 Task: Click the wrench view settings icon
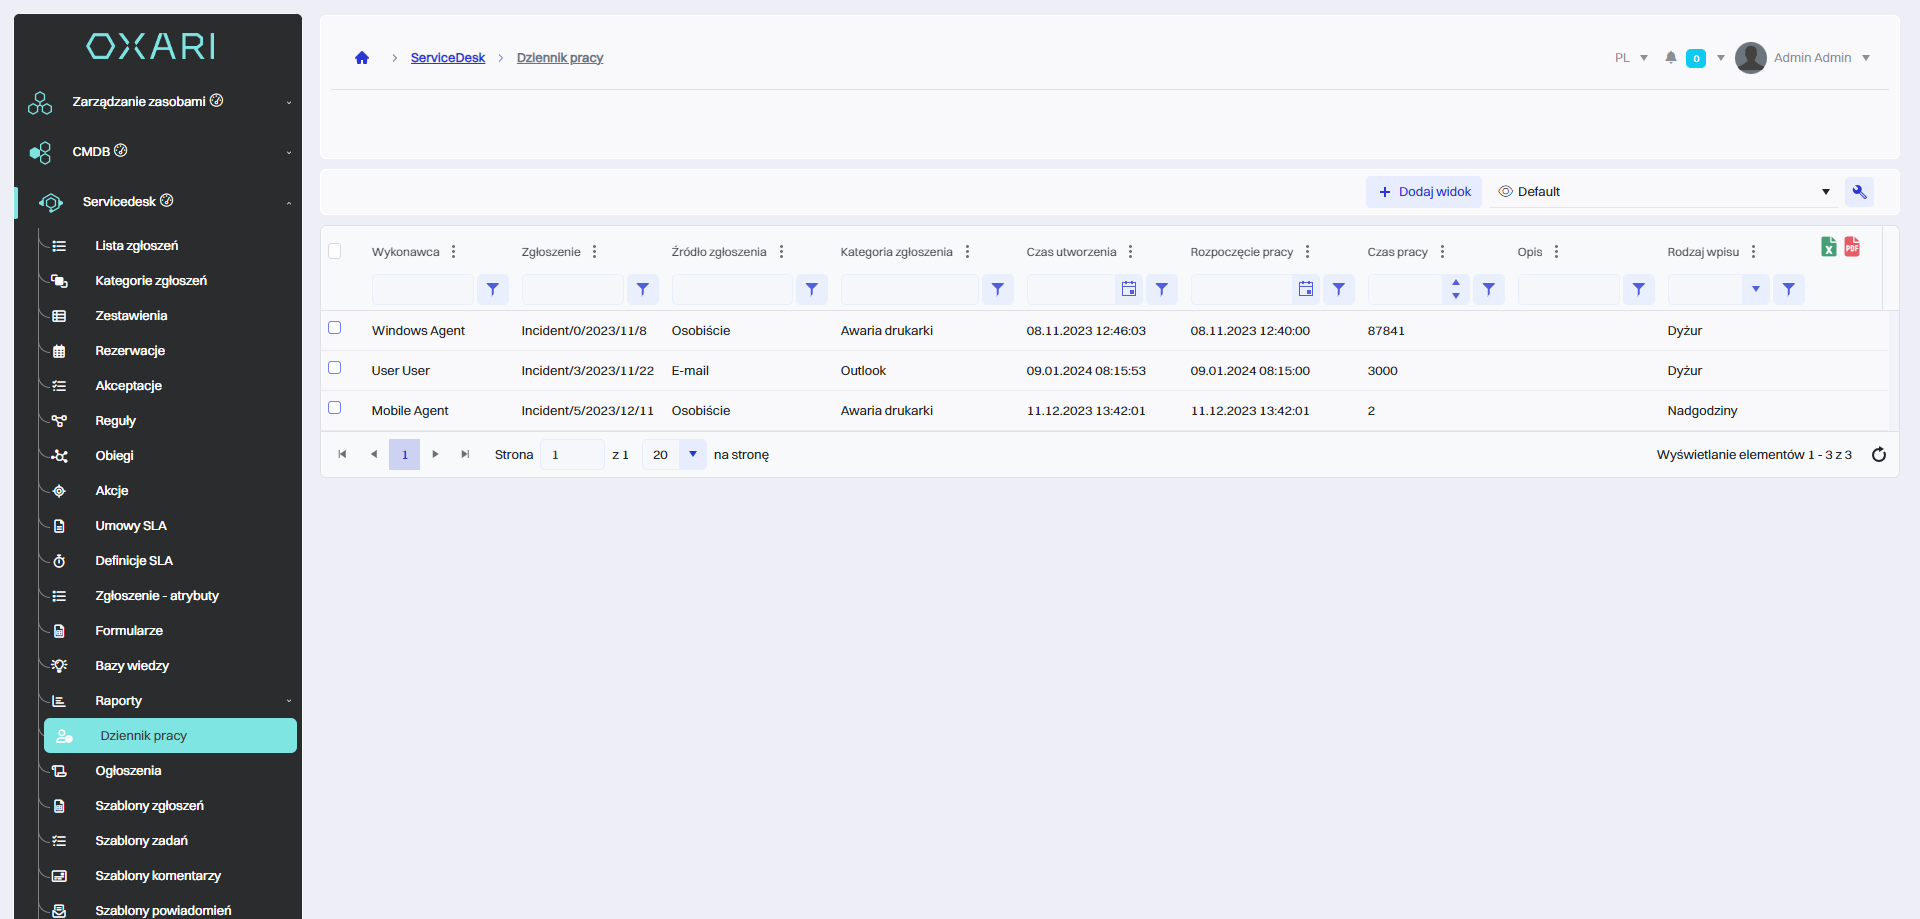tap(1859, 192)
